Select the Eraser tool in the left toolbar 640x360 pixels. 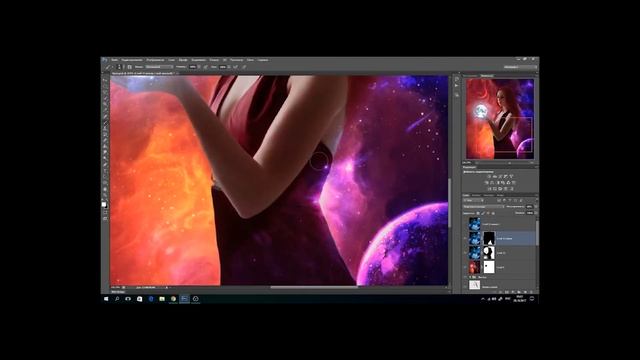(105, 140)
